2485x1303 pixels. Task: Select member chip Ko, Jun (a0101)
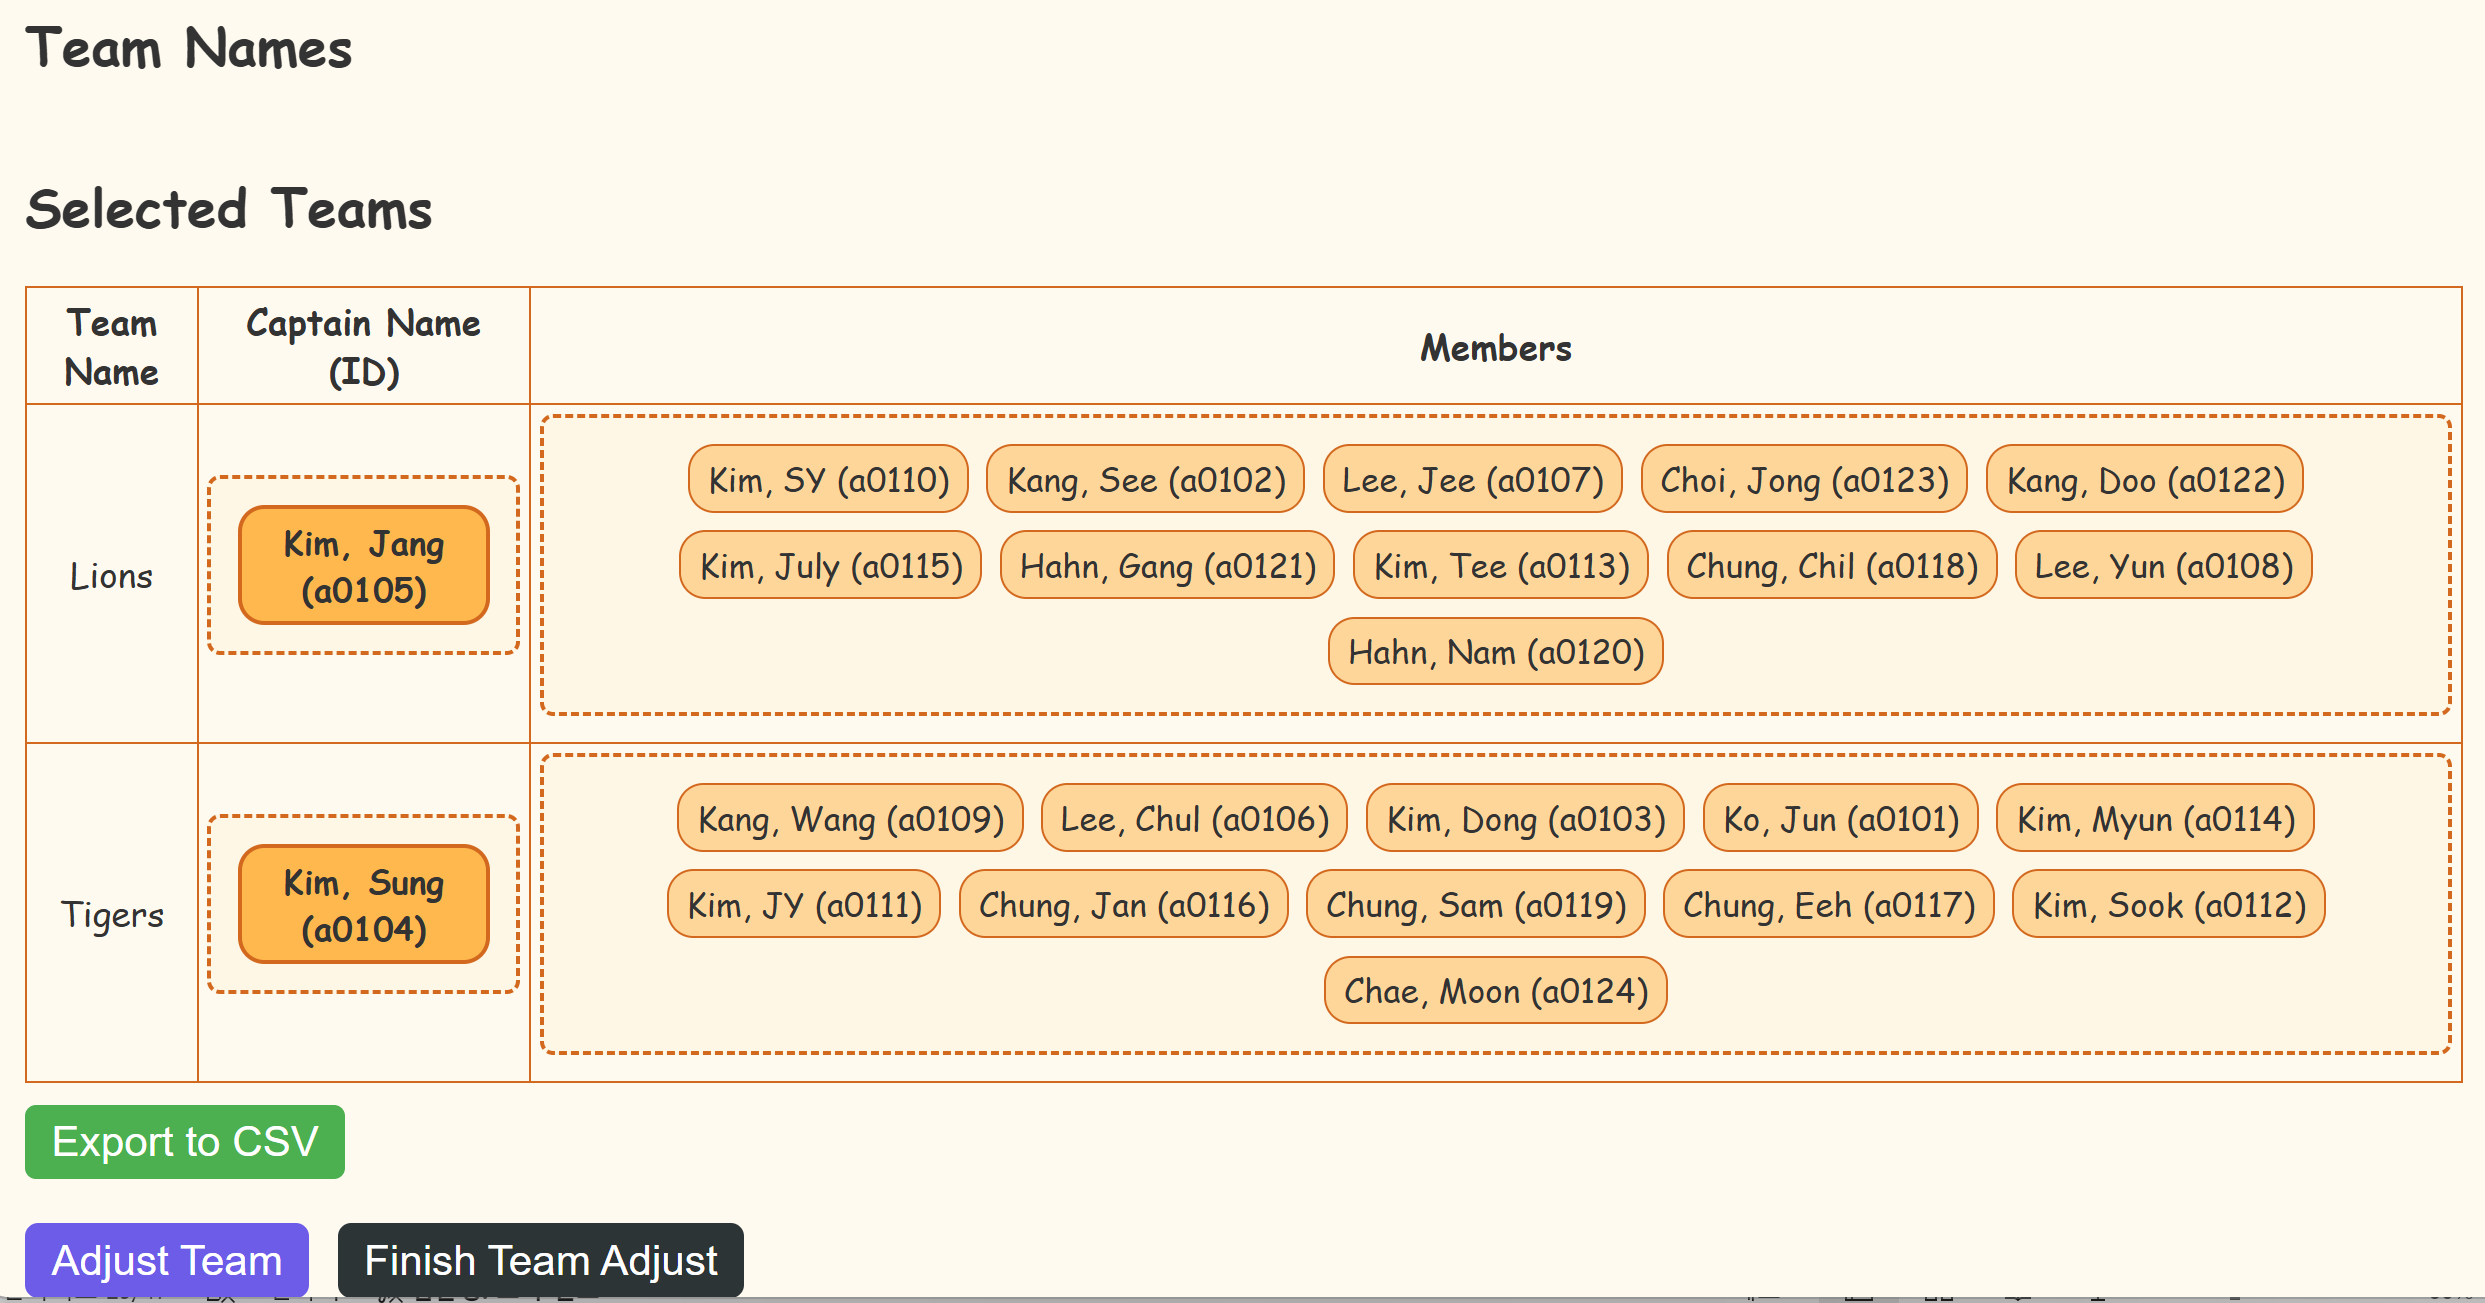[1840, 819]
